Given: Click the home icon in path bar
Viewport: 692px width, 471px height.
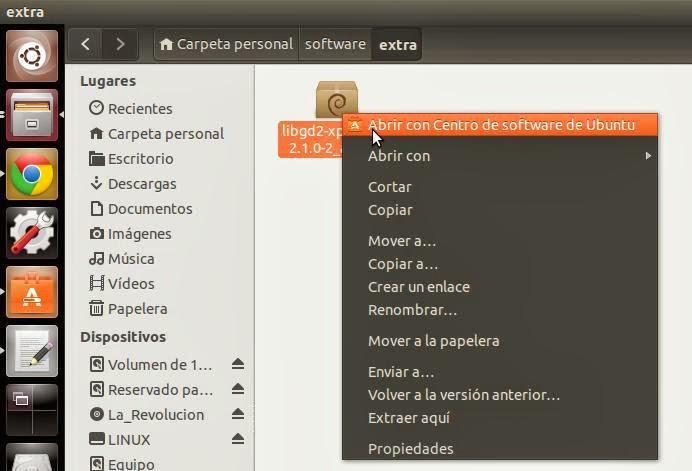Looking at the screenshot, I should pyautogui.click(x=166, y=44).
